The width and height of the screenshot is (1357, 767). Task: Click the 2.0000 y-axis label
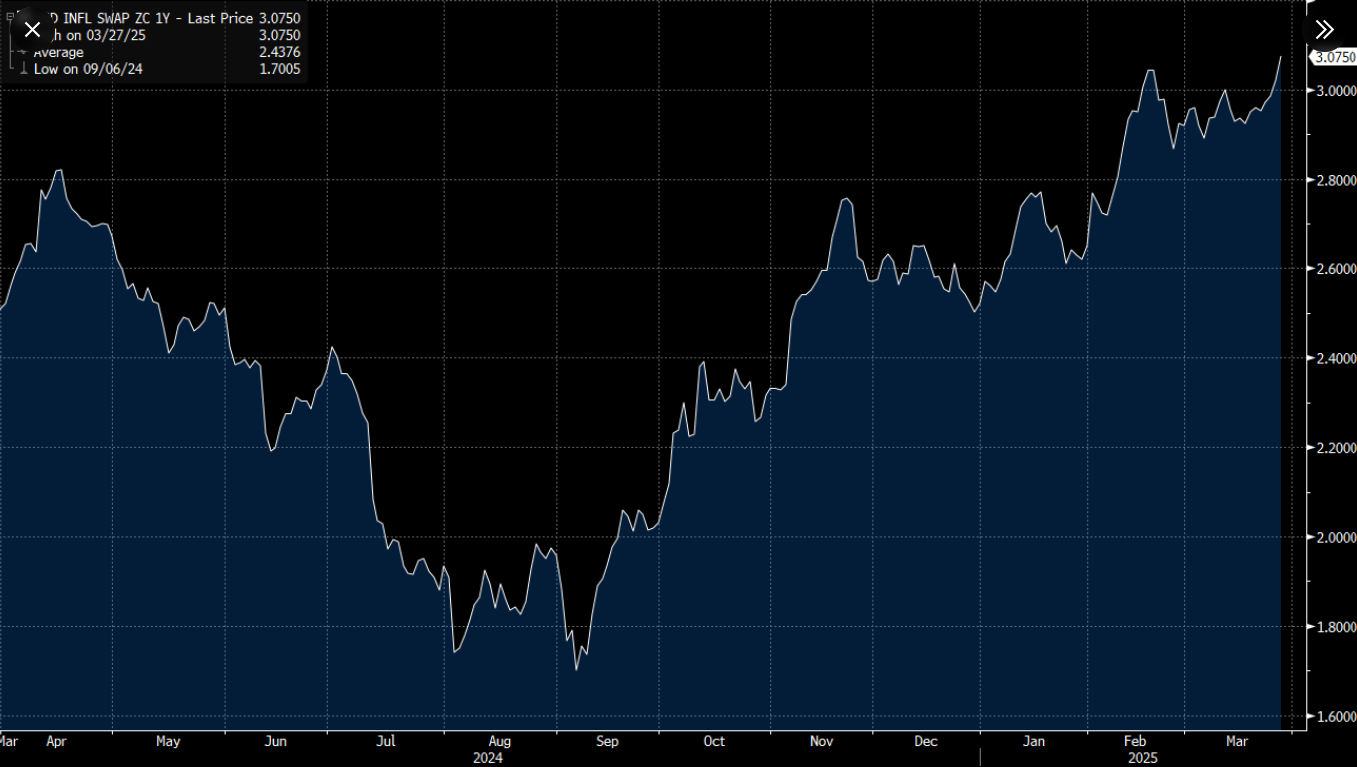pyautogui.click(x=1335, y=537)
